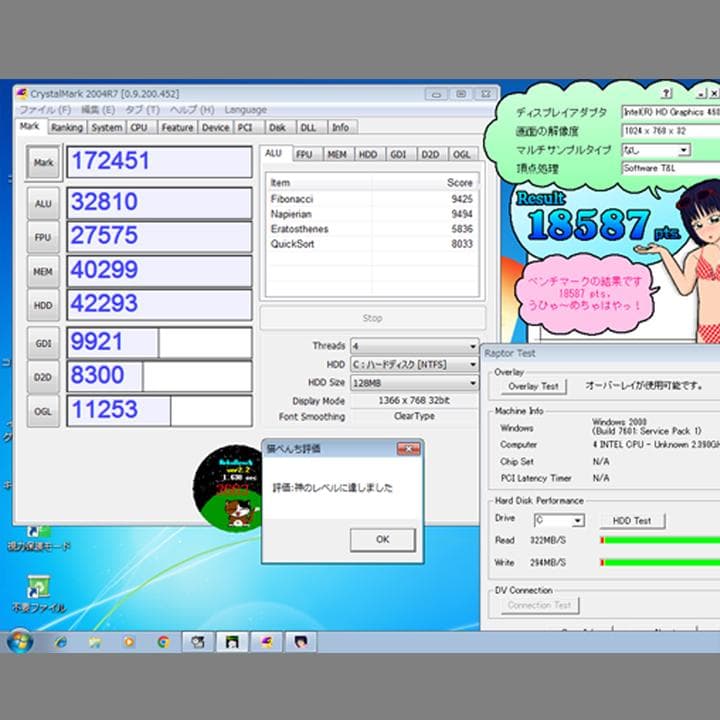Open the Language menu
The image size is (720, 720).
click(x=246, y=110)
